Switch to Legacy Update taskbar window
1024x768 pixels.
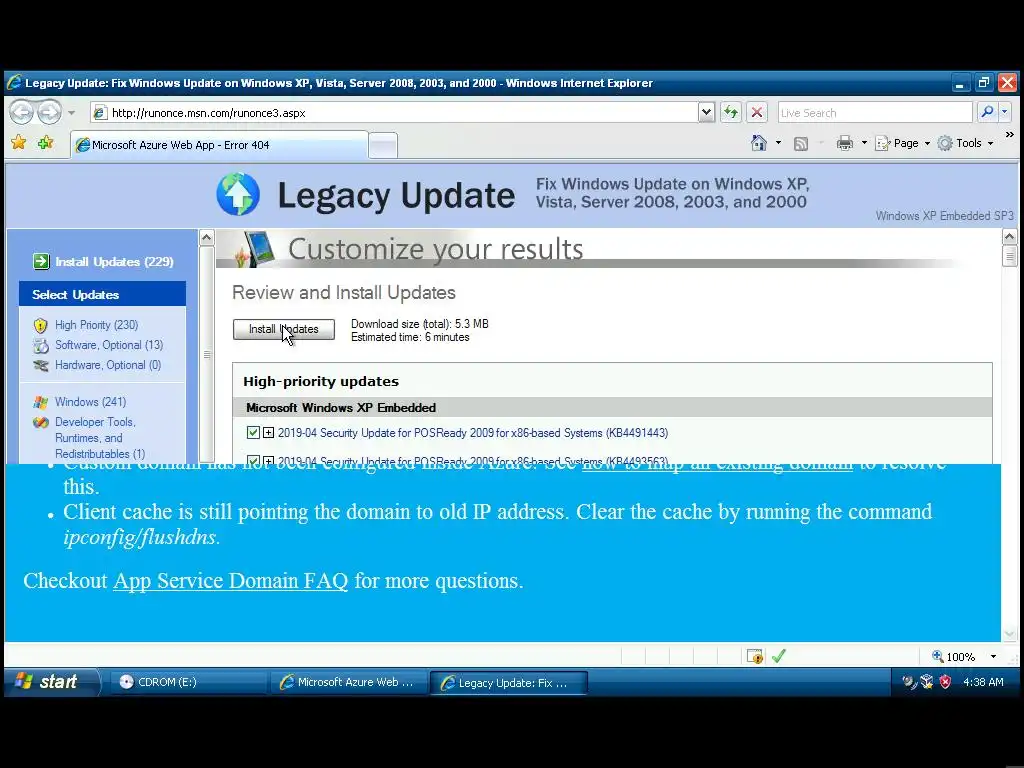point(508,682)
